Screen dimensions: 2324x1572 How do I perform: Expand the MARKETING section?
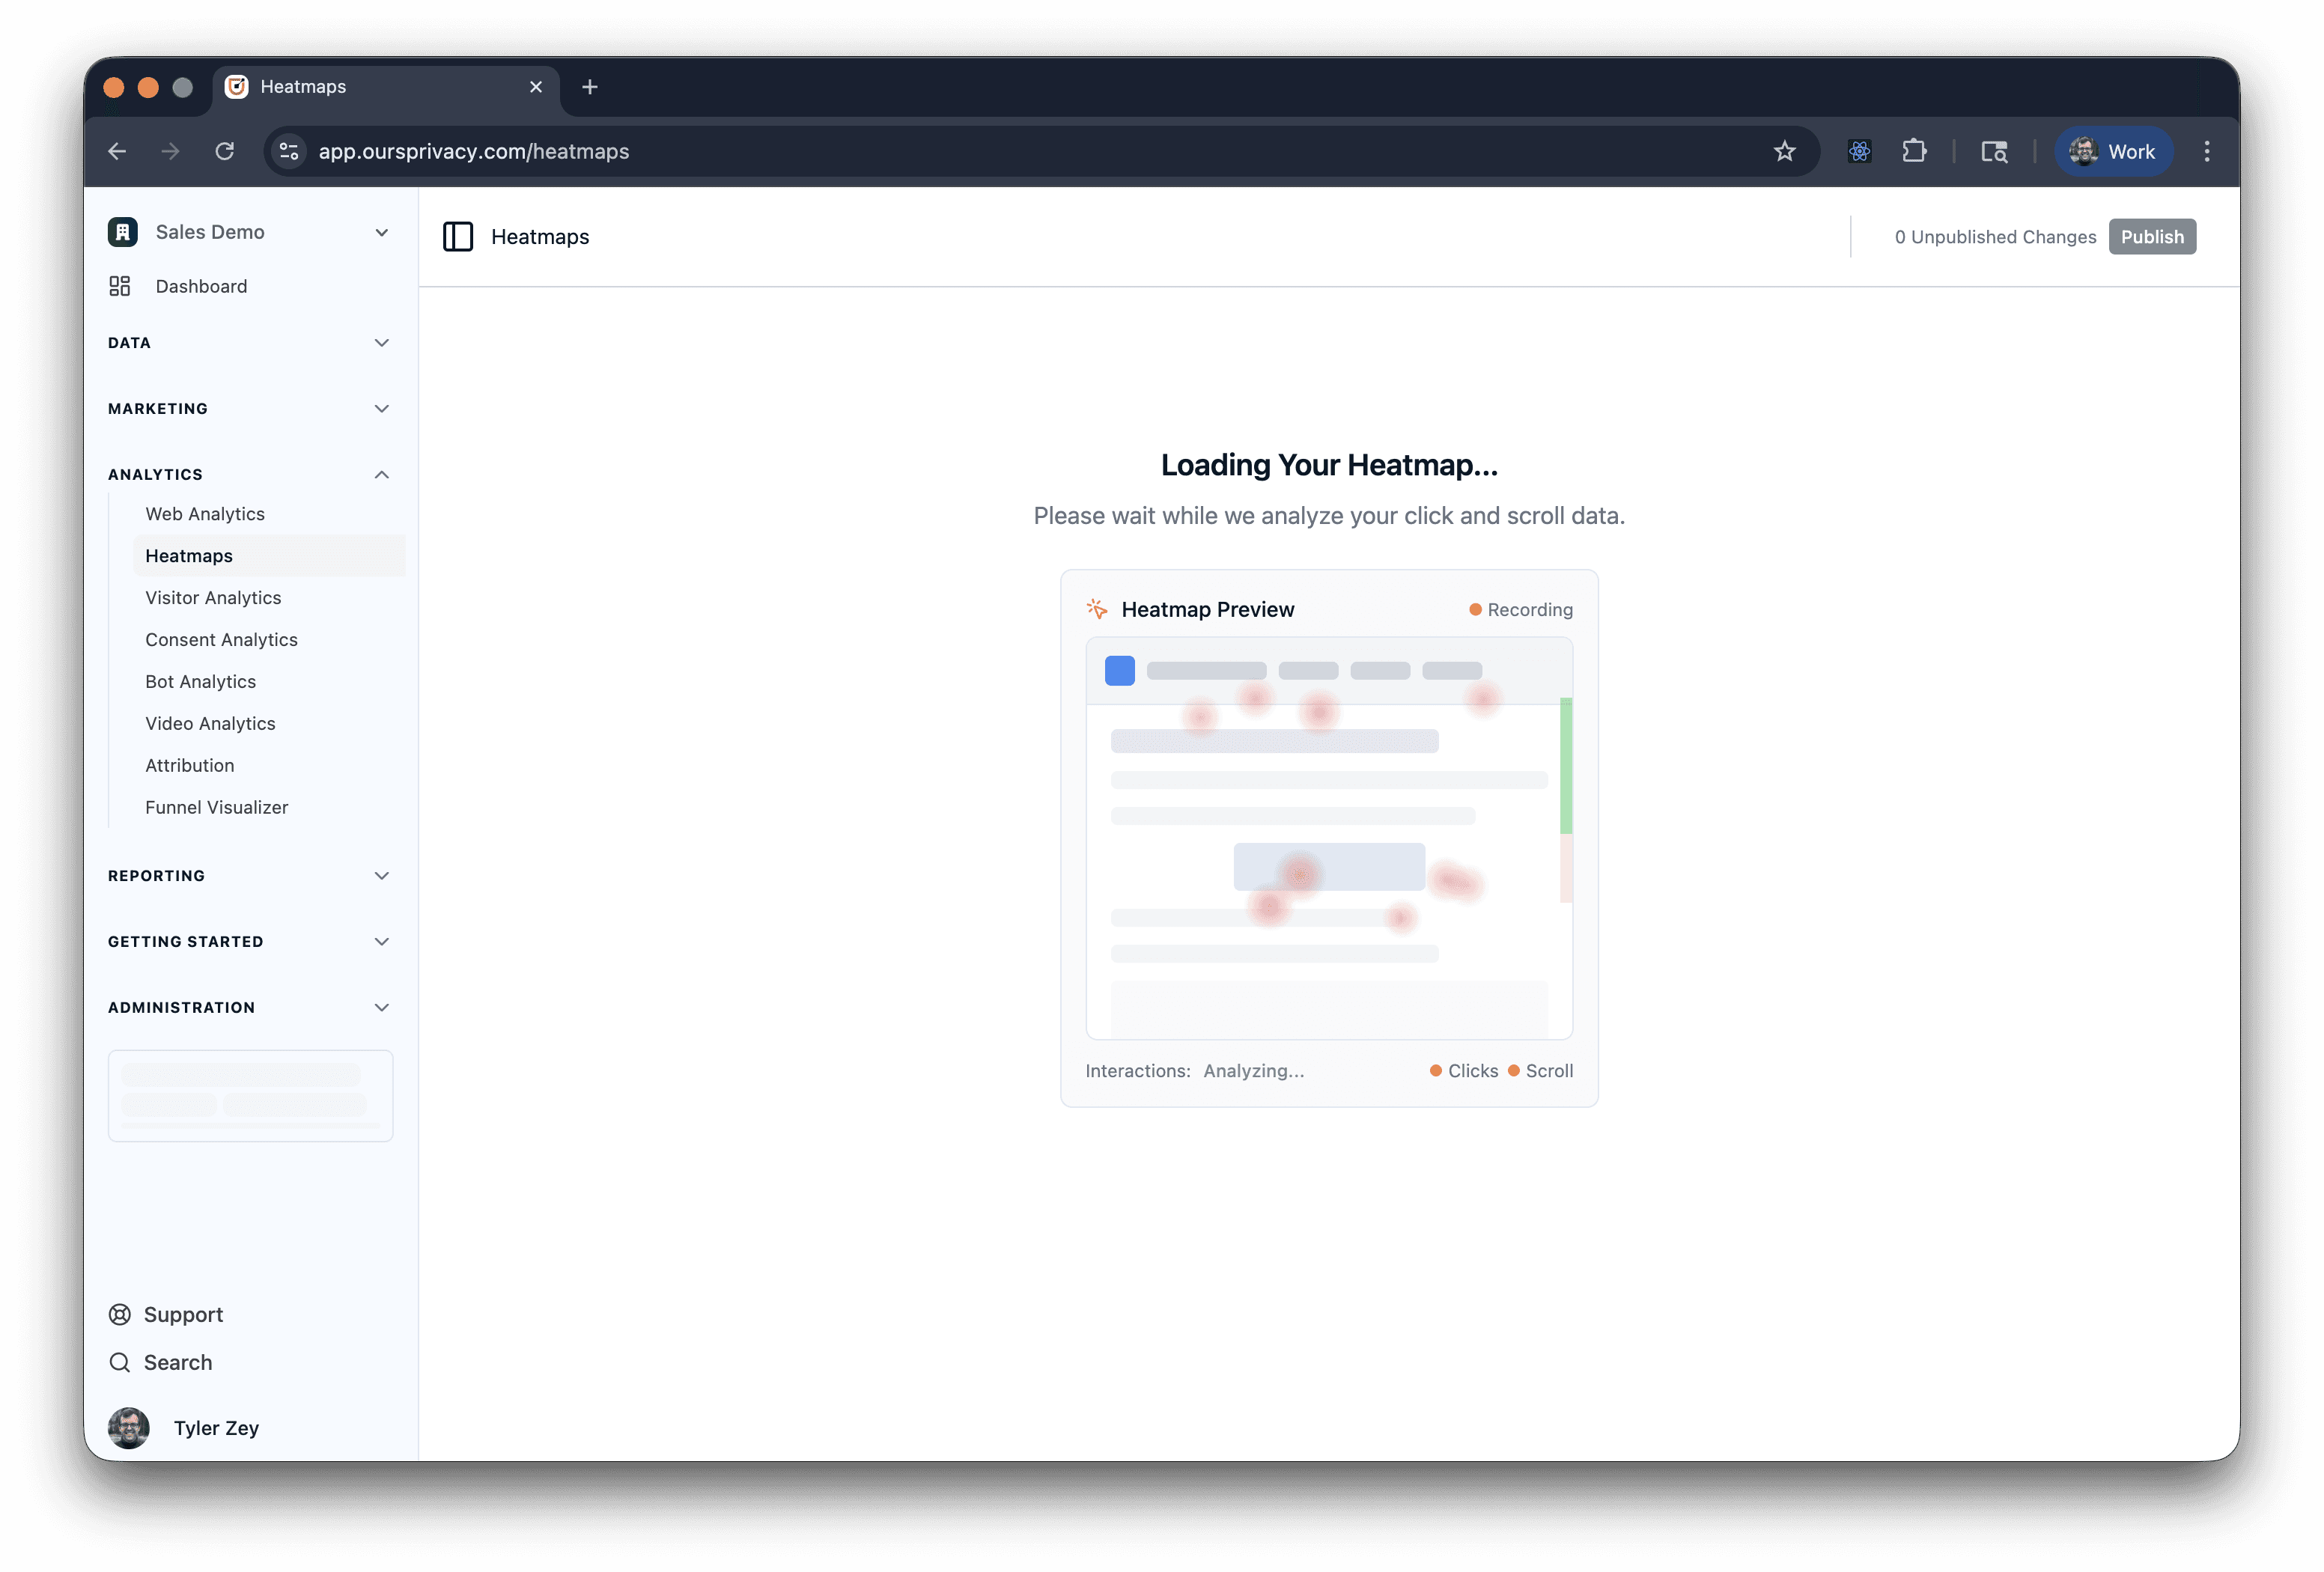(381, 409)
